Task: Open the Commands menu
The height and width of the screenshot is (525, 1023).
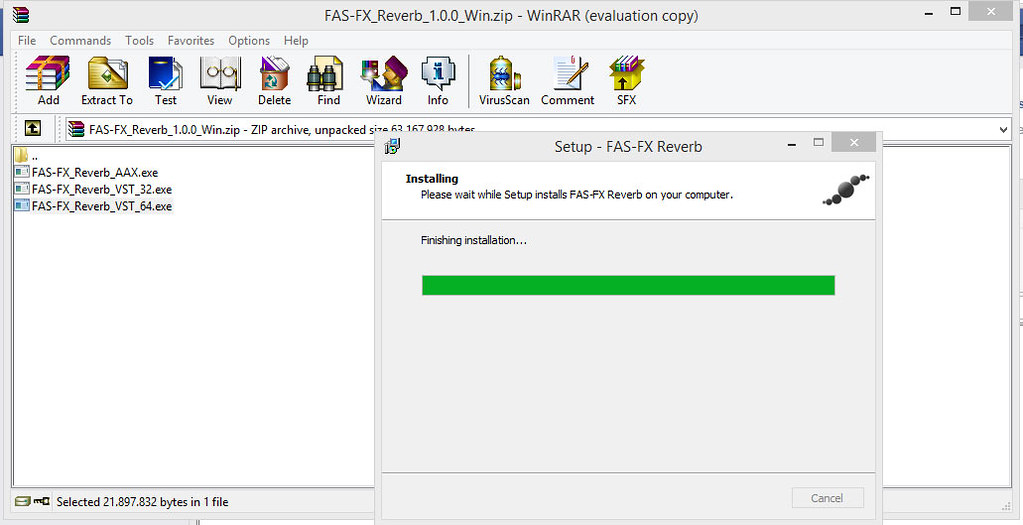Action: [80, 41]
